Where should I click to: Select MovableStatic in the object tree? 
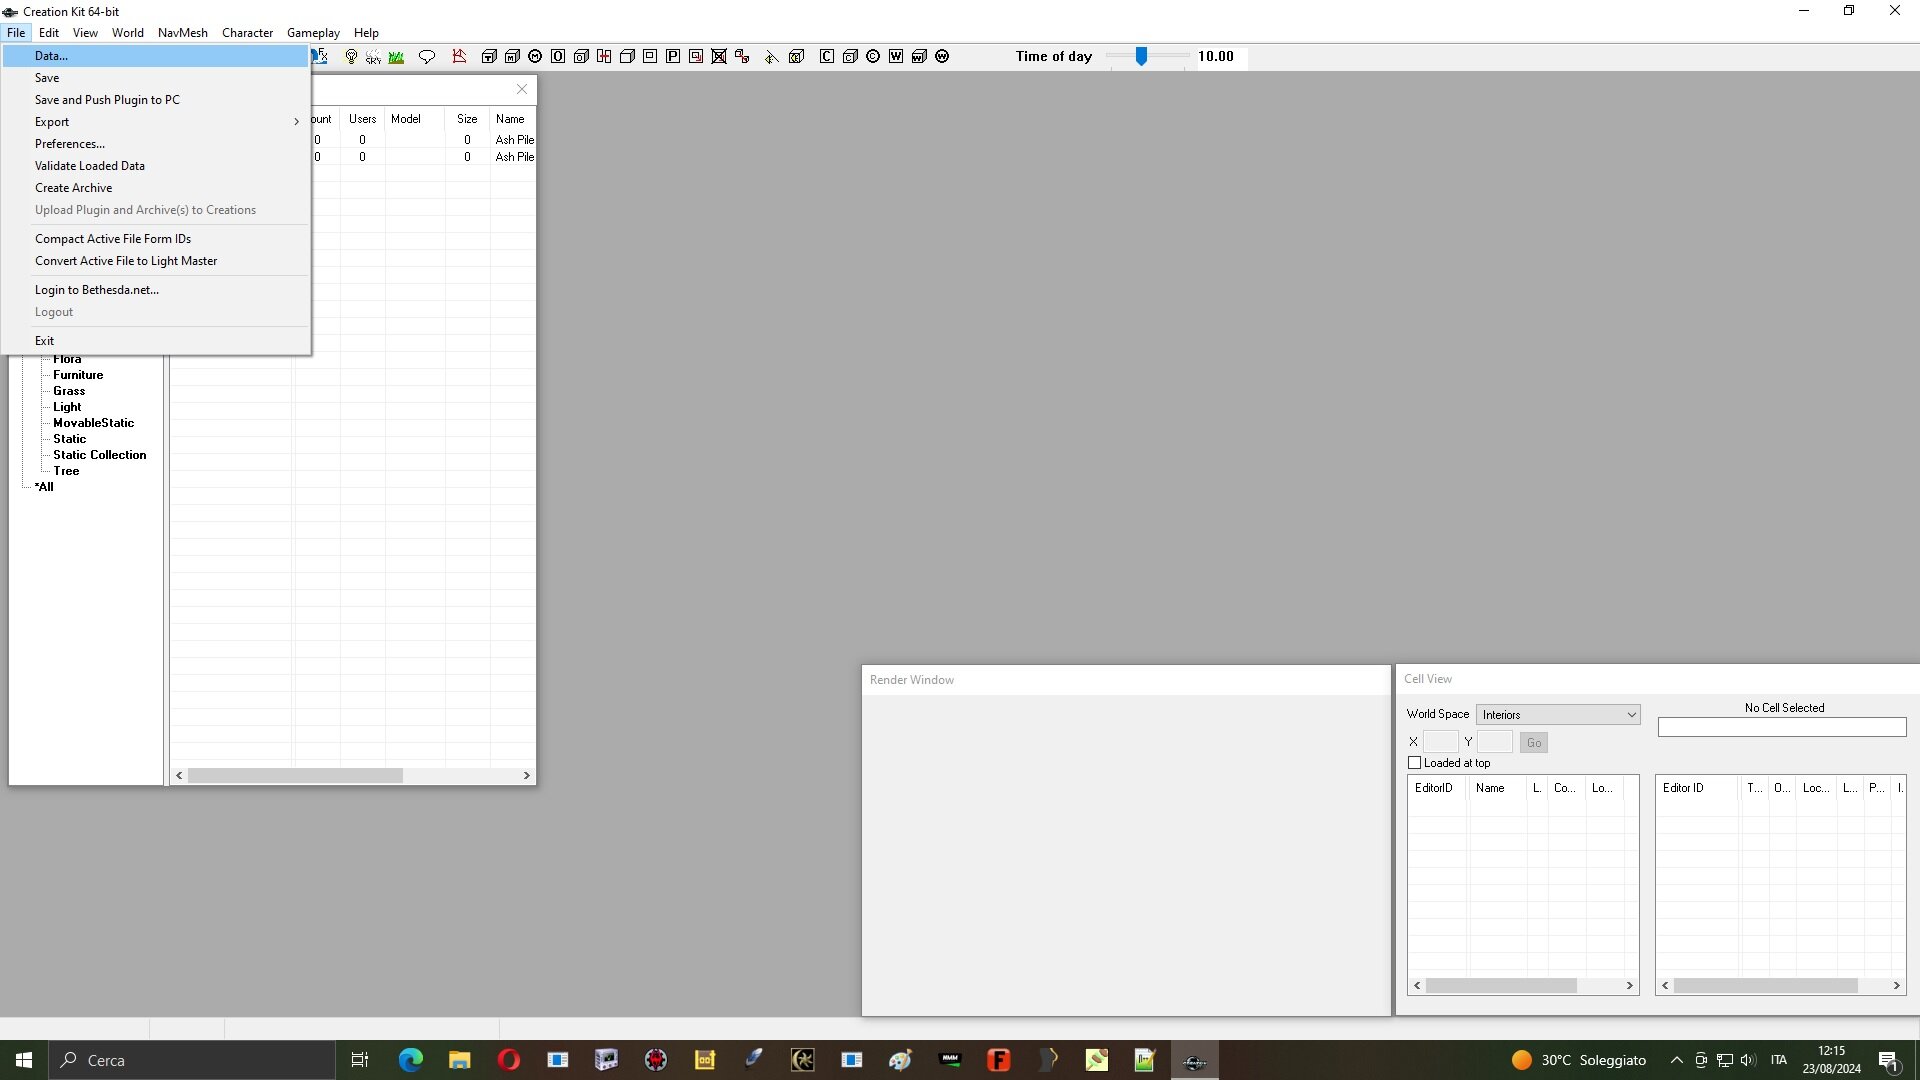point(93,423)
